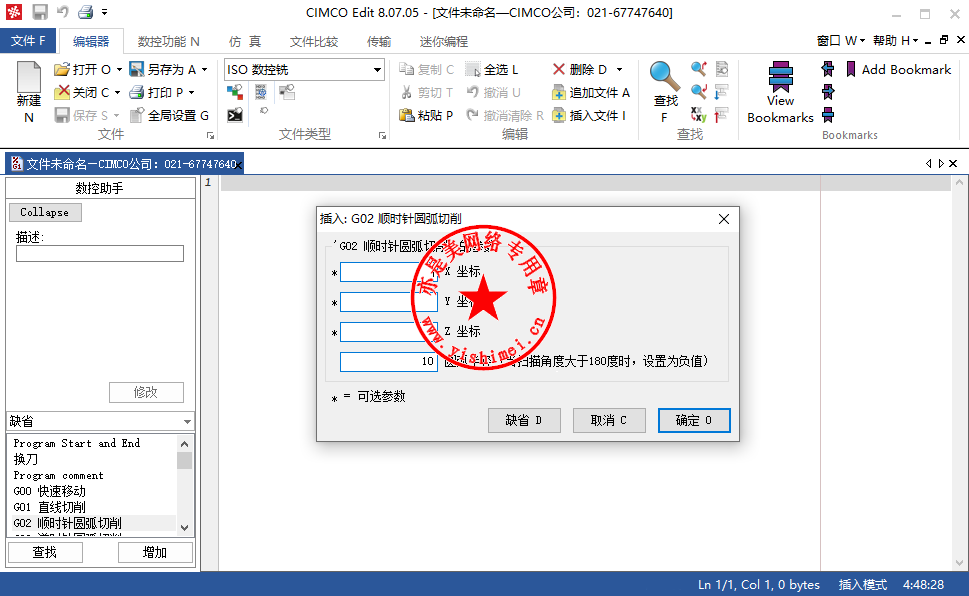Click the quick access print icon
Screen dimensions: 969x596
(x=85, y=12)
